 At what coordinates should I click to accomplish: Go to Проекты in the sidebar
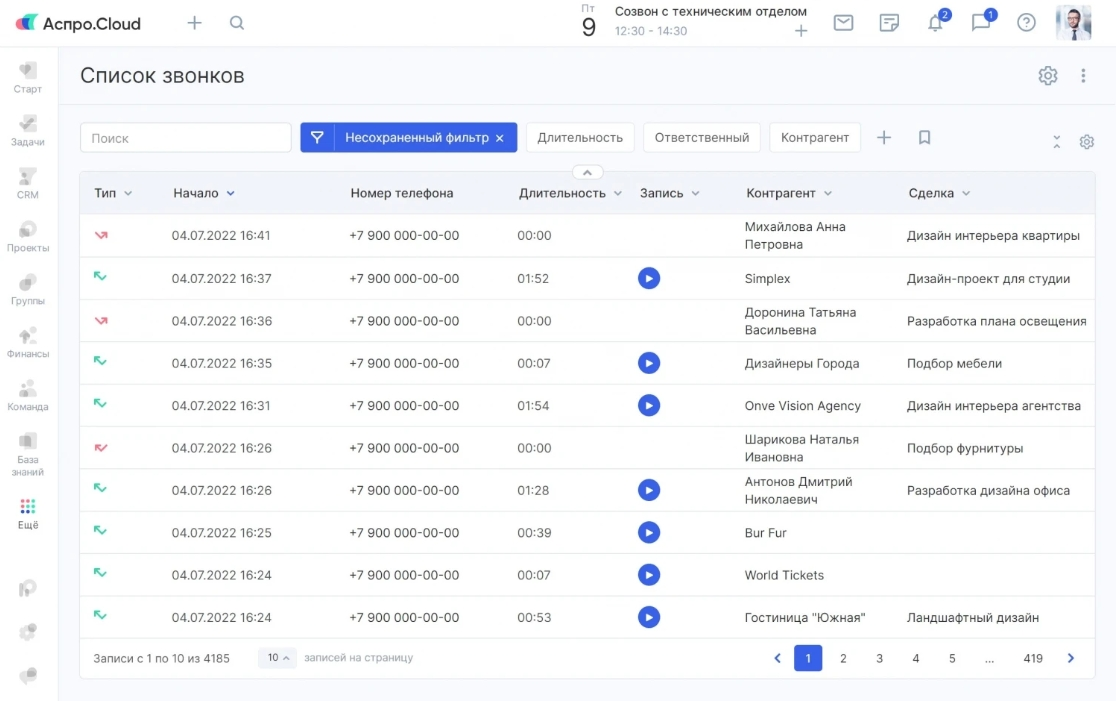coord(28,236)
